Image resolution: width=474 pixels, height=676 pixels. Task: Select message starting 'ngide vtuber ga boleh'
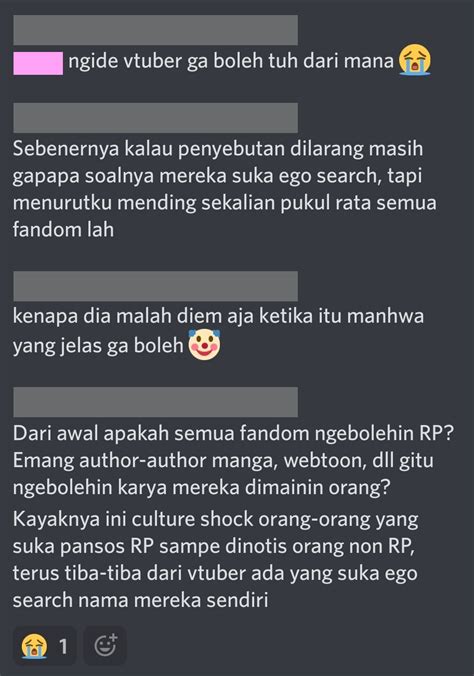pyautogui.click(x=231, y=61)
